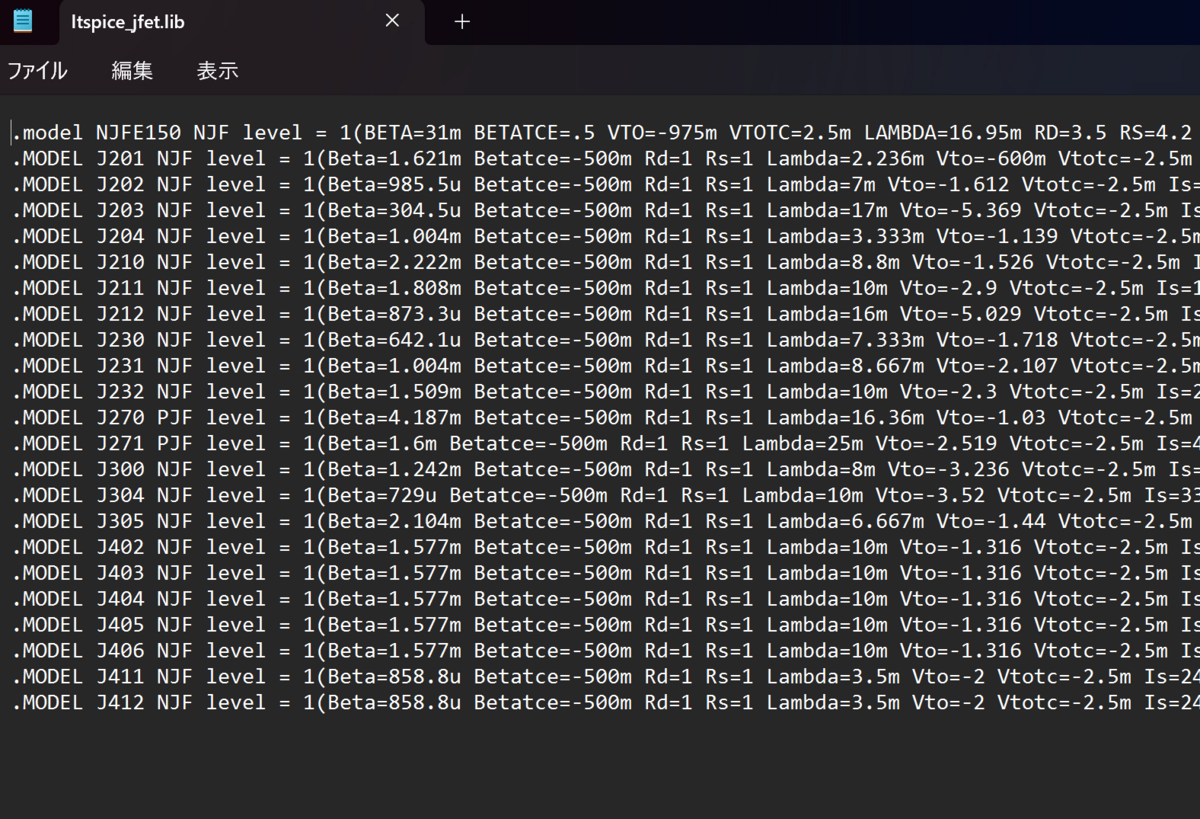Click Lambda=16.36m on the J270 line
Viewport: 1200px width, 819px height.
845,418
